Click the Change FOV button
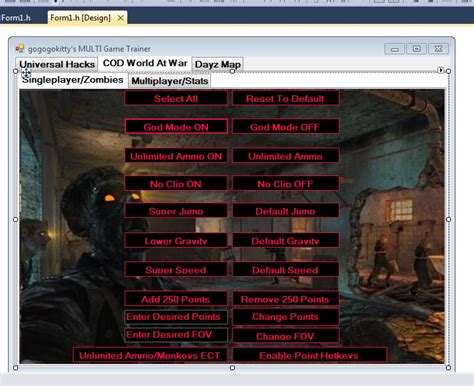474x386 pixels. coord(285,336)
